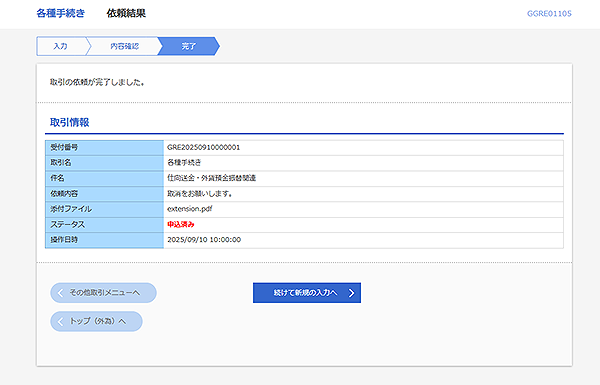Go back via その他取引メニューへ button
The width and height of the screenshot is (600, 385).
pyautogui.click(x=103, y=293)
